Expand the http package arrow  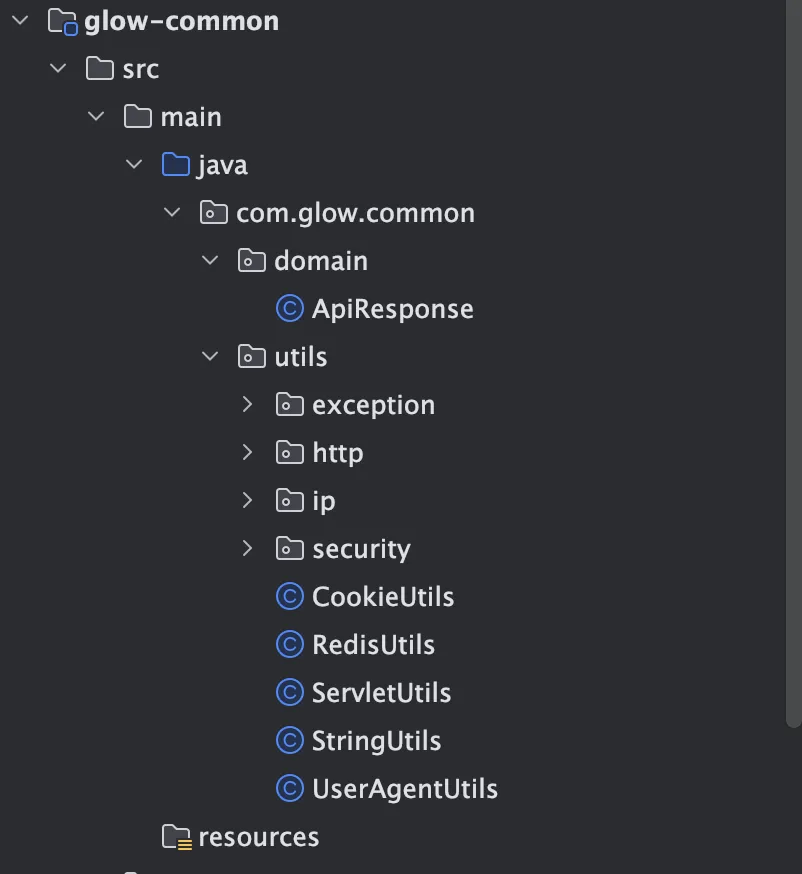point(248,453)
